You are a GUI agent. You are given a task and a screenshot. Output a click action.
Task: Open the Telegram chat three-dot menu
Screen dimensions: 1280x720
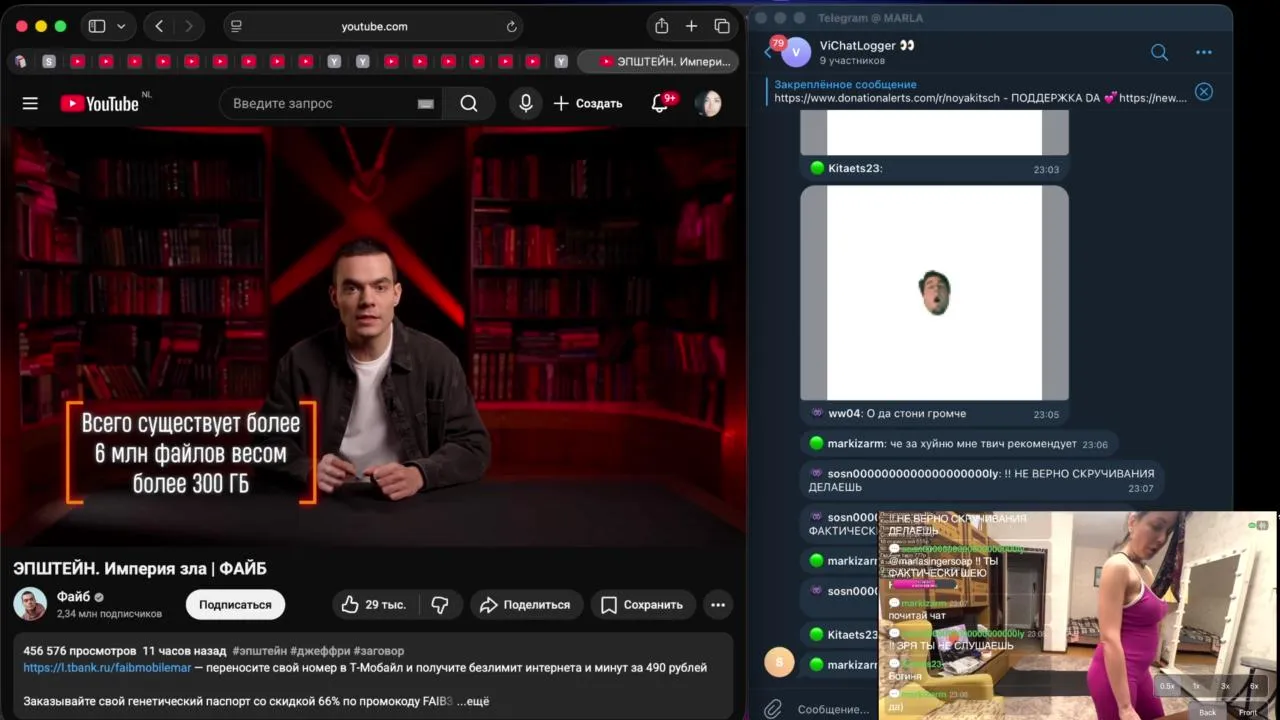click(x=1204, y=52)
